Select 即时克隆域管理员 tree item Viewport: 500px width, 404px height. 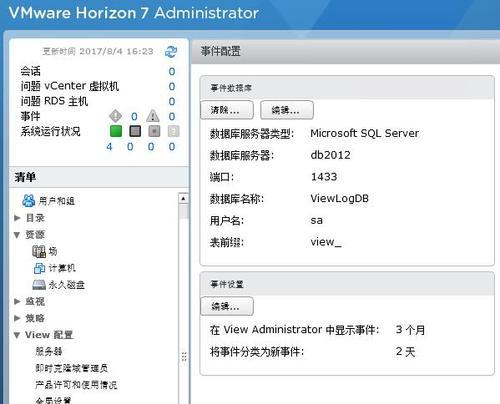pos(72,368)
